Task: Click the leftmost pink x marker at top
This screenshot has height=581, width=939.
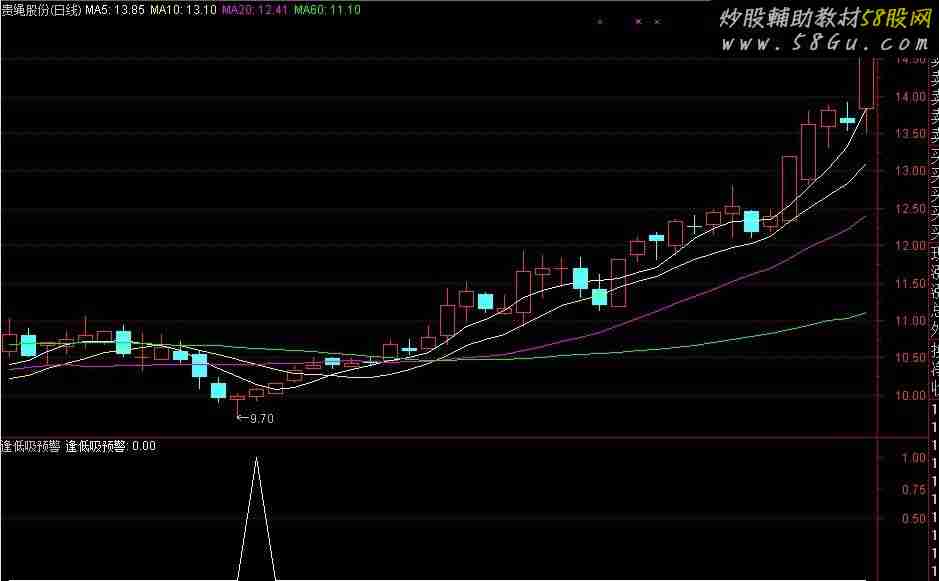Action: pyautogui.click(x=599, y=21)
